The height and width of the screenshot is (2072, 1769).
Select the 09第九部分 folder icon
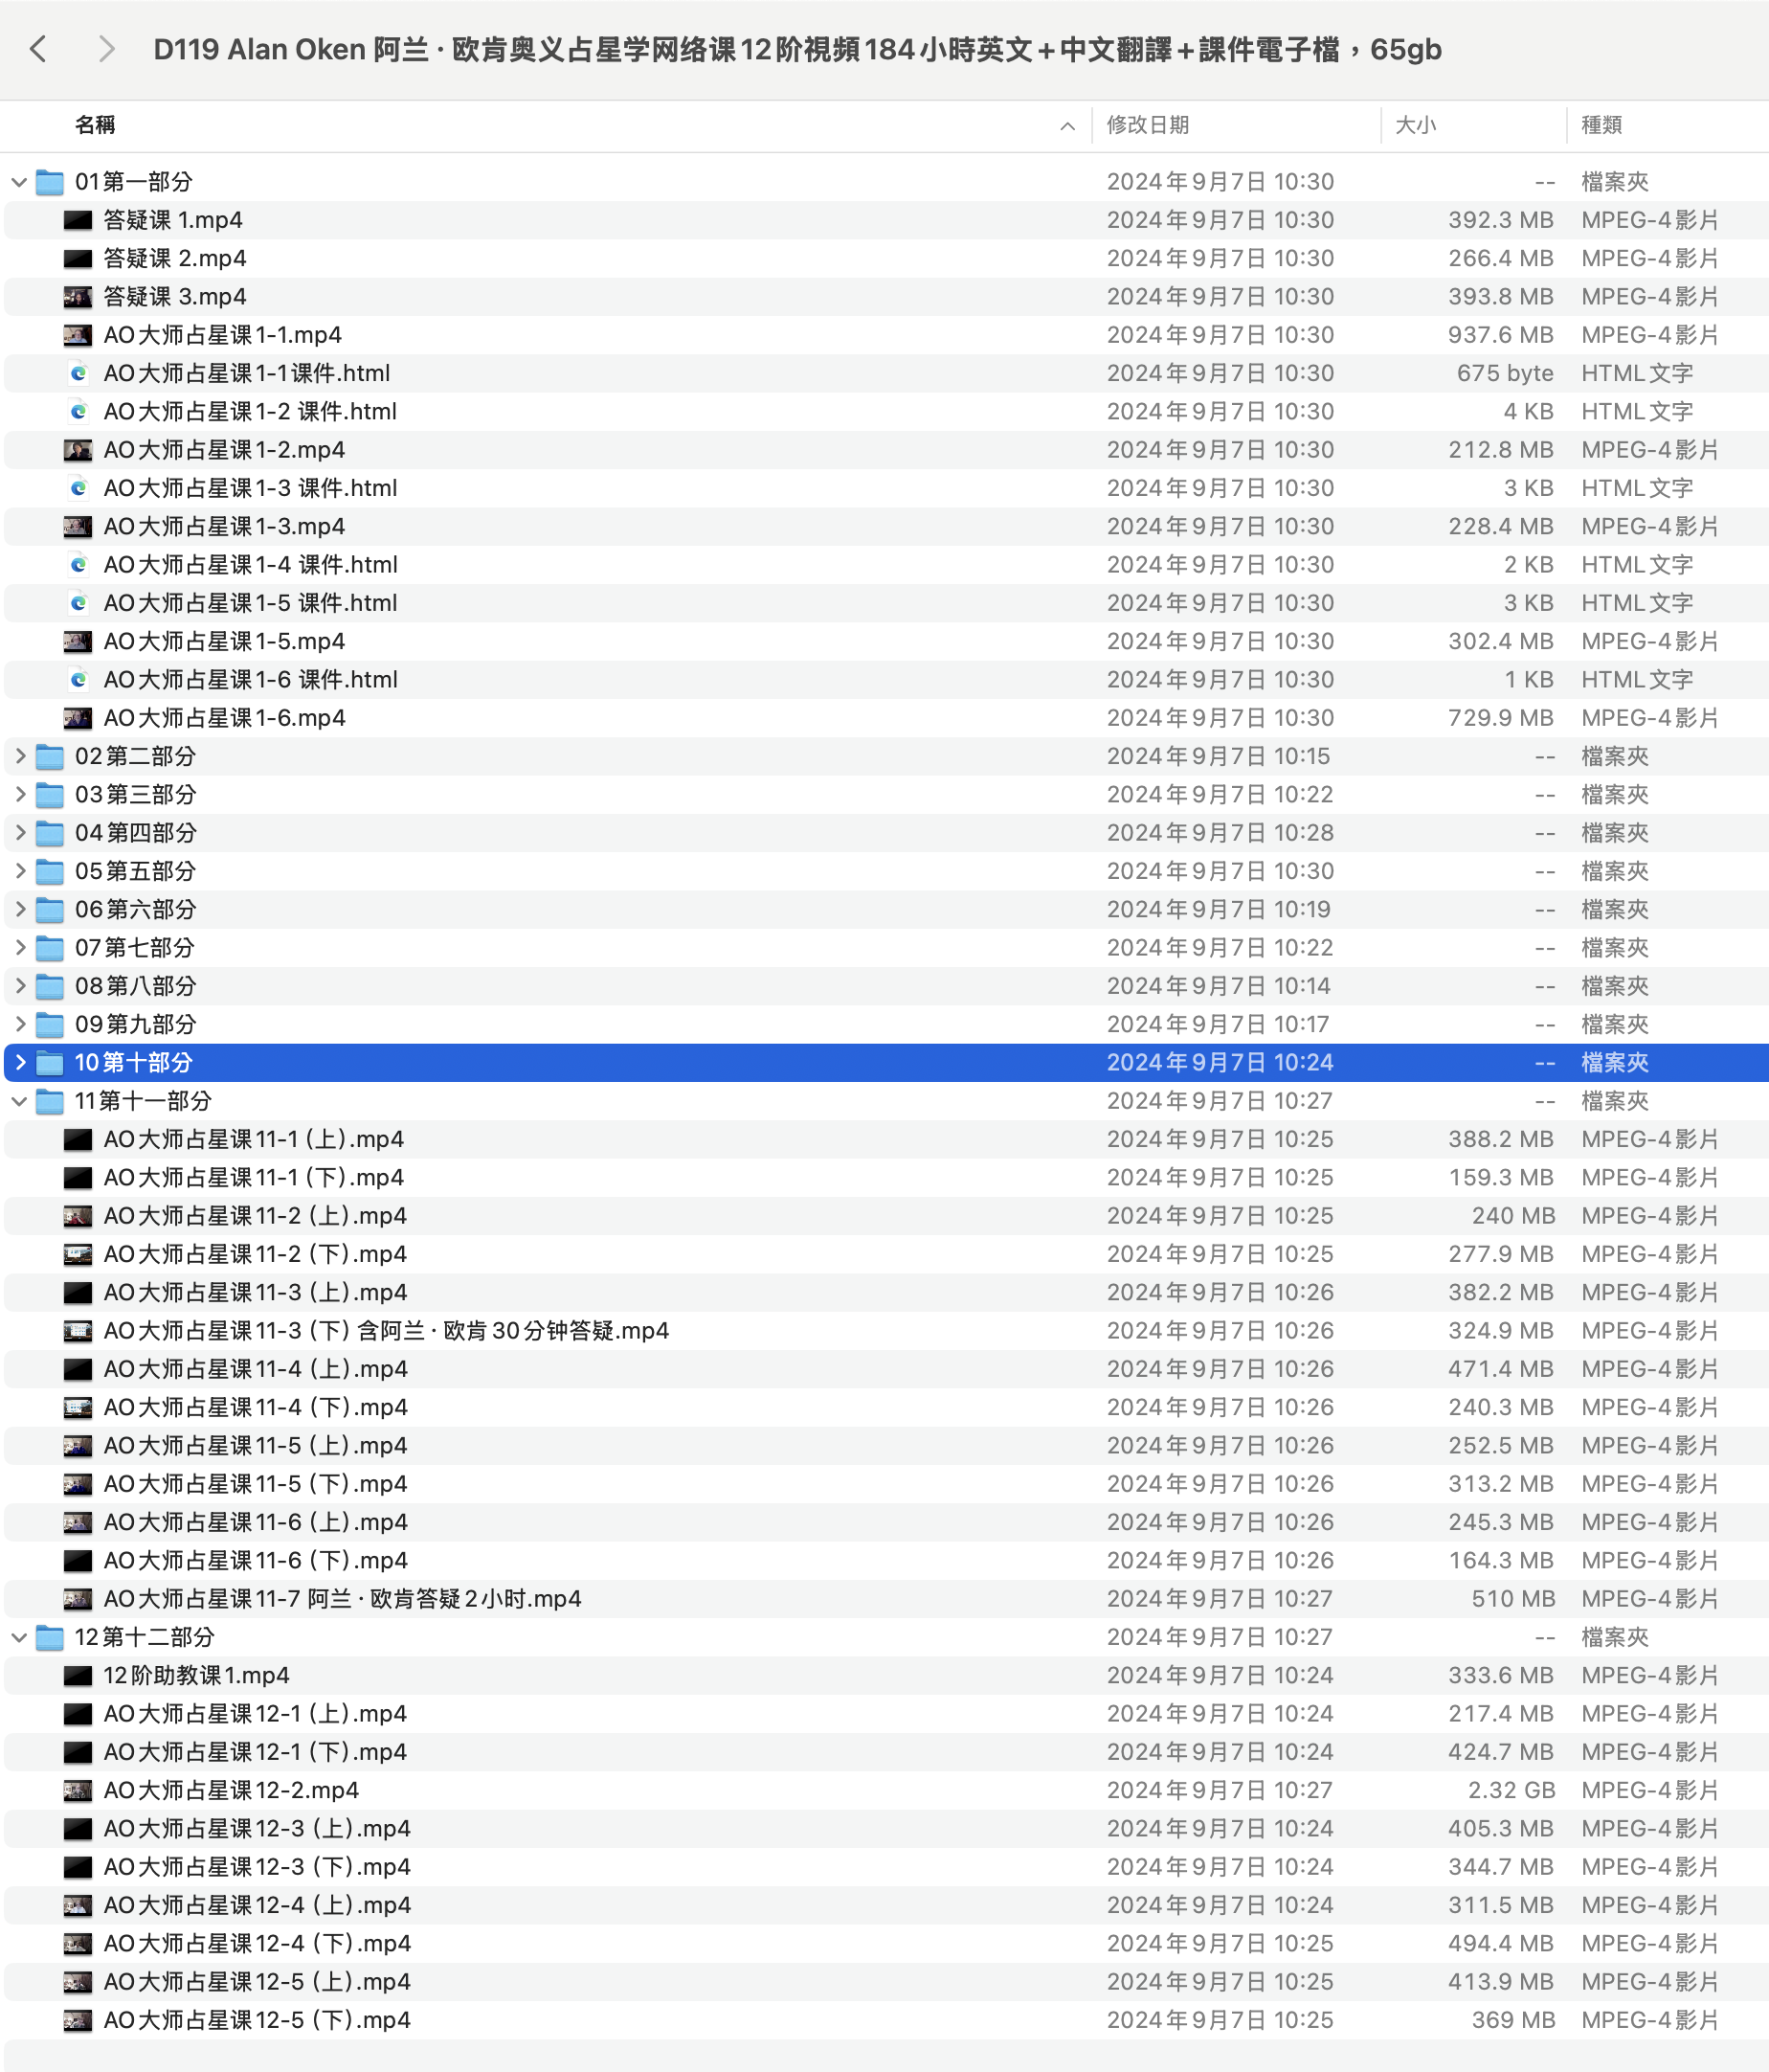tap(50, 1024)
